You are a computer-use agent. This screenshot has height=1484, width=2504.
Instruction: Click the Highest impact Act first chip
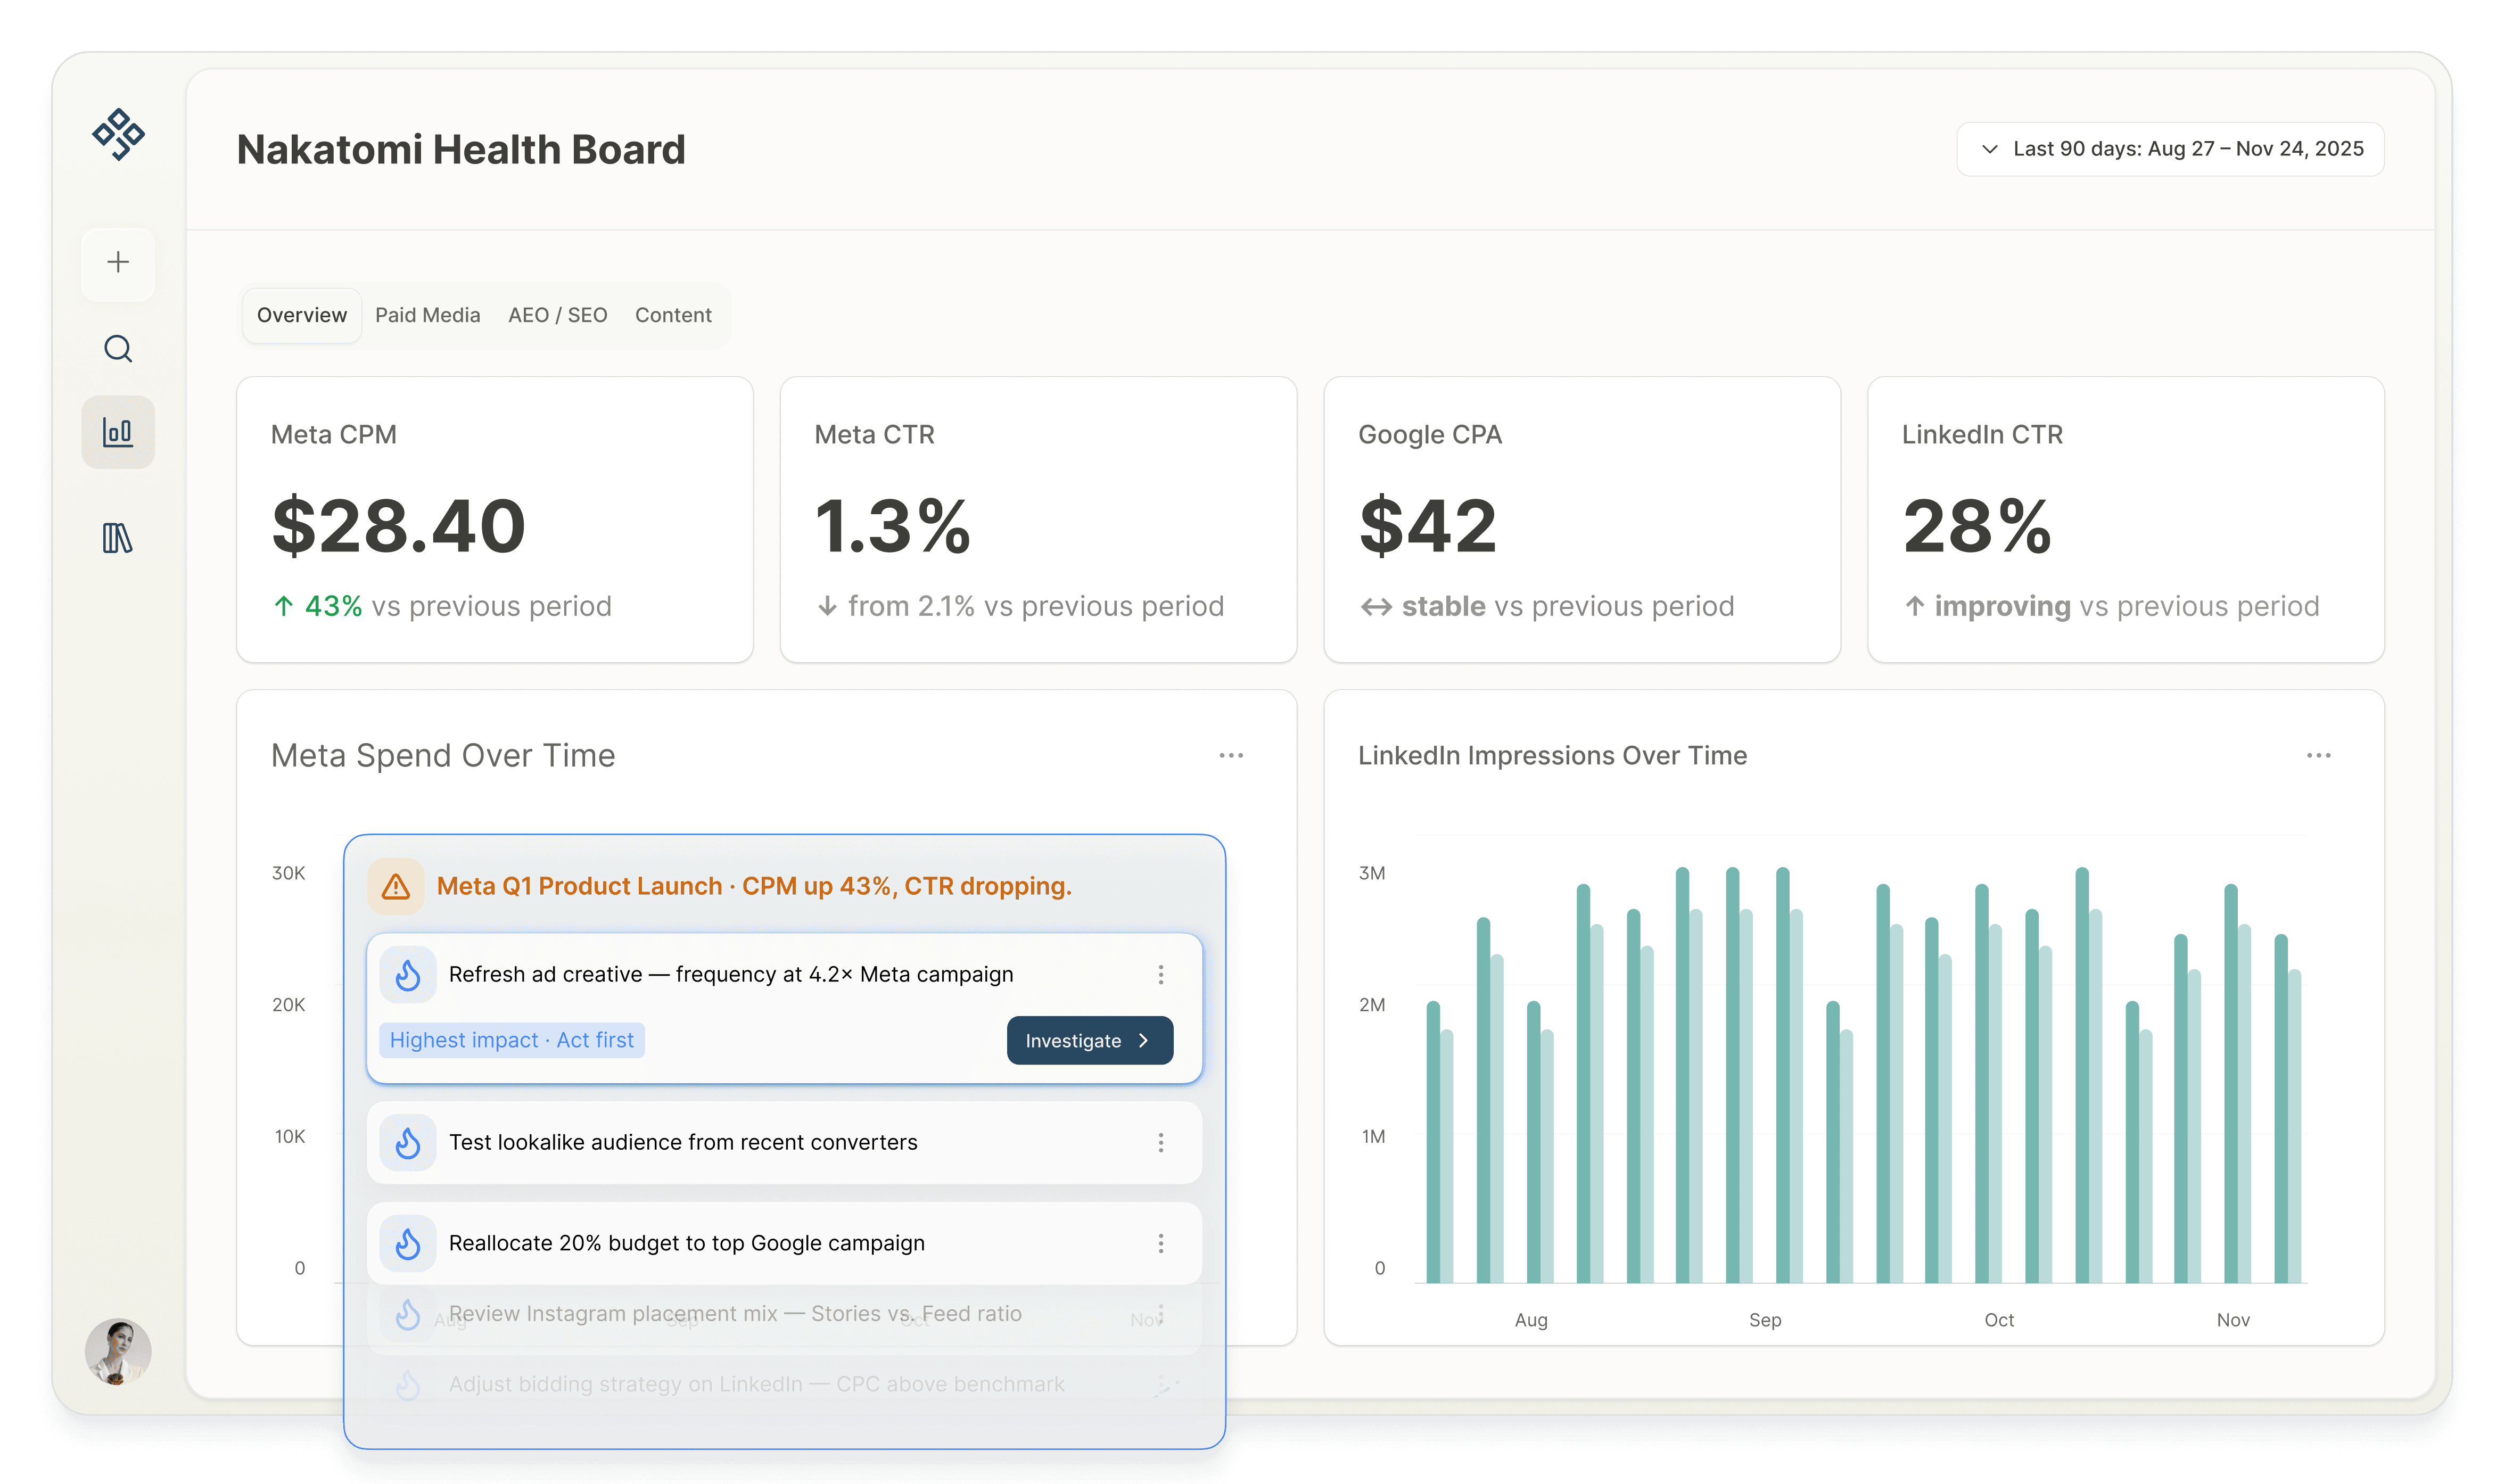(x=511, y=1040)
